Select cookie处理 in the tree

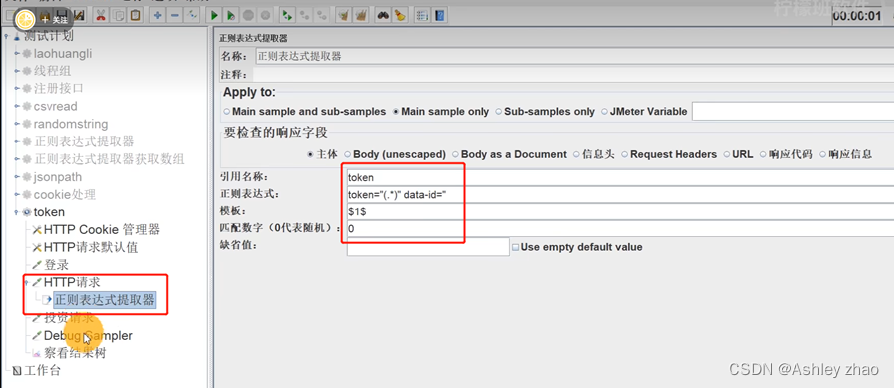(64, 195)
